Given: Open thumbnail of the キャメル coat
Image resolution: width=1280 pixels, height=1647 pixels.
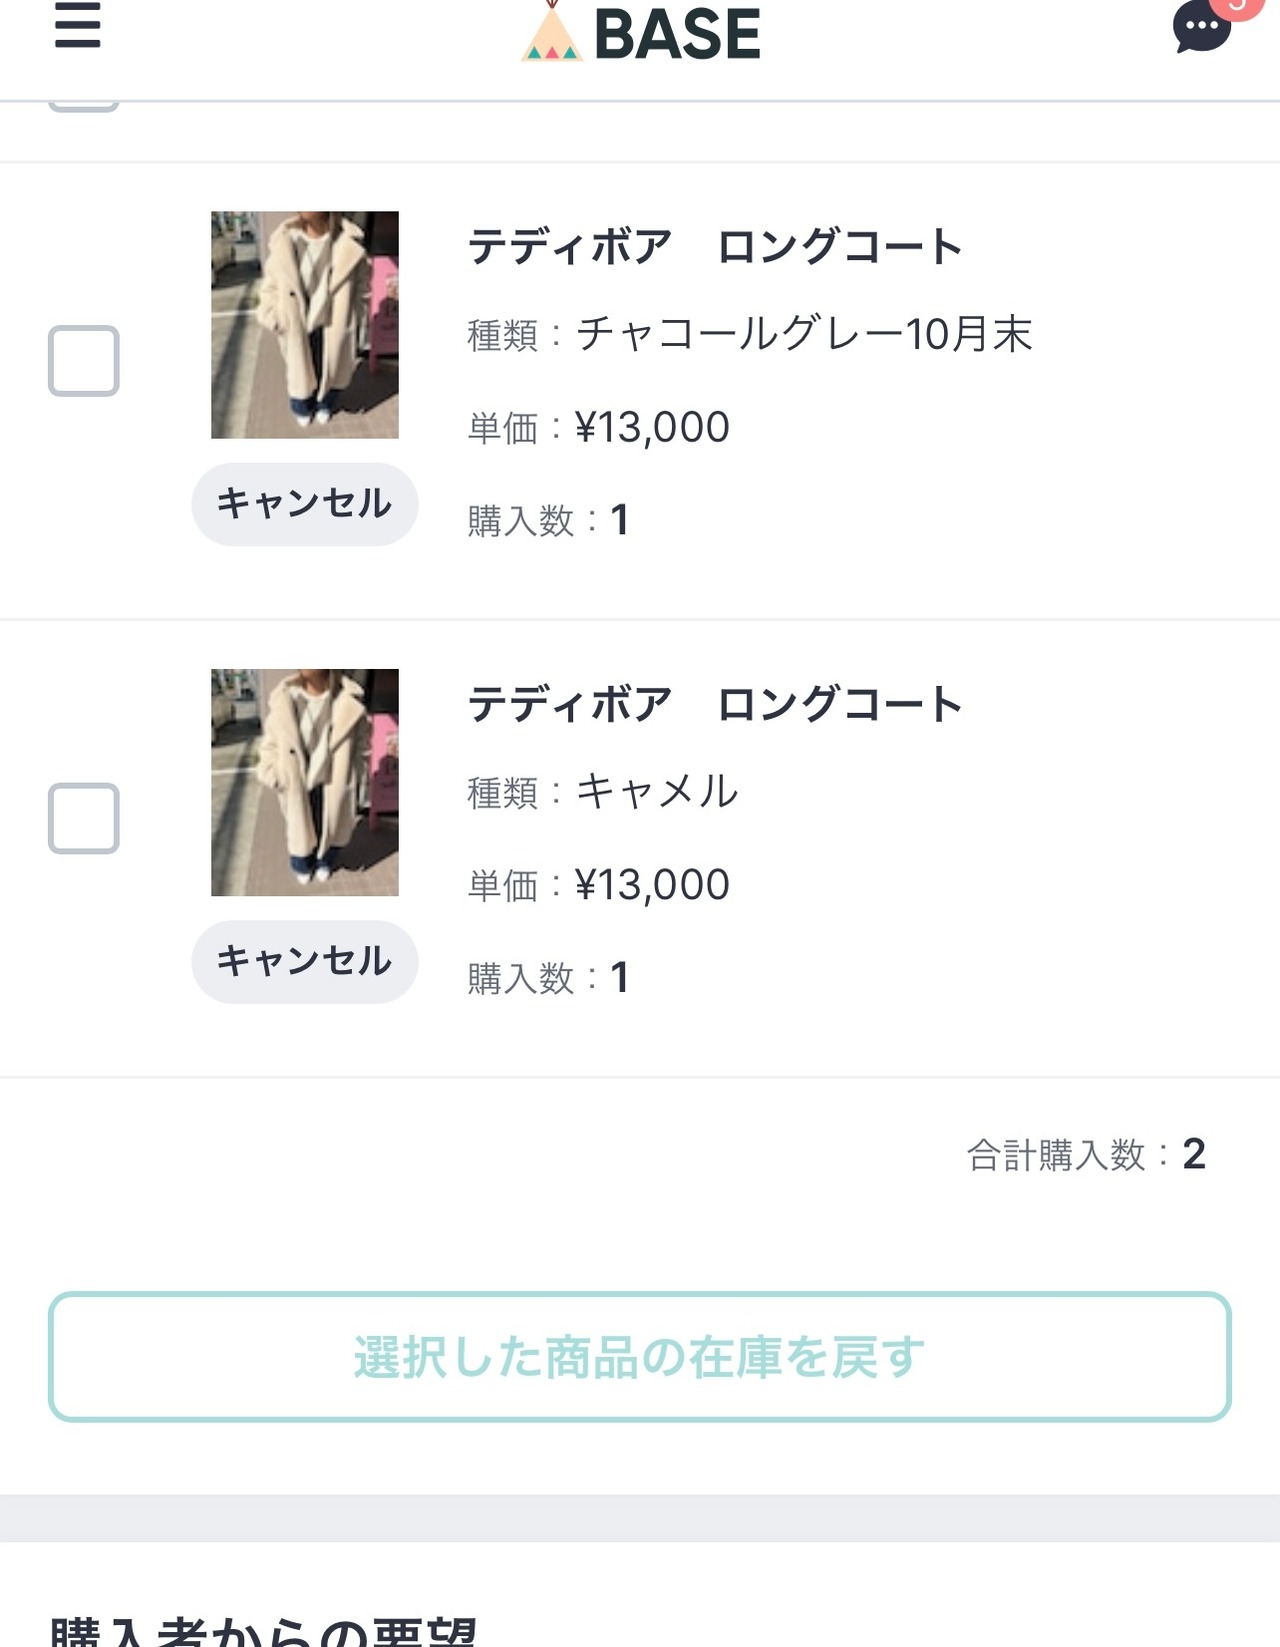Looking at the screenshot, I should [x=305, y=782].
